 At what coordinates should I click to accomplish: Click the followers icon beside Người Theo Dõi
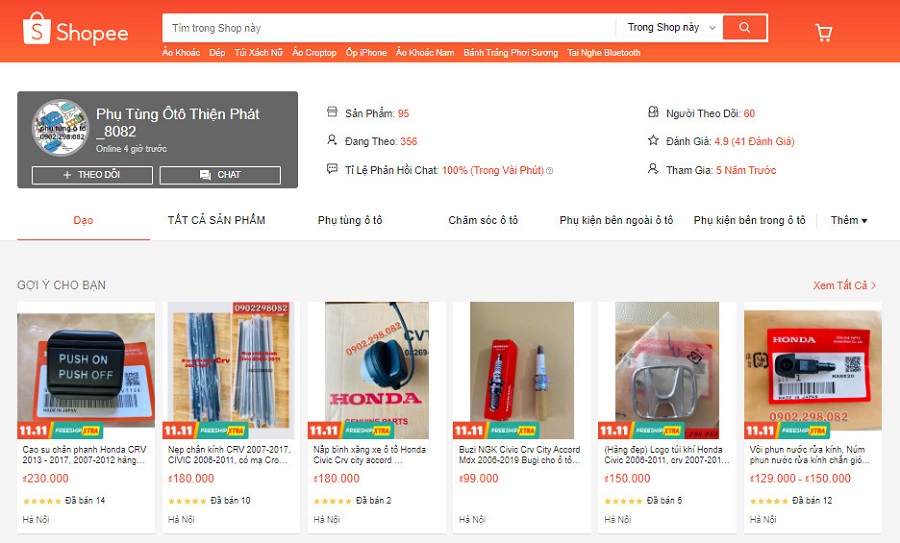click(x=653, y=112)
